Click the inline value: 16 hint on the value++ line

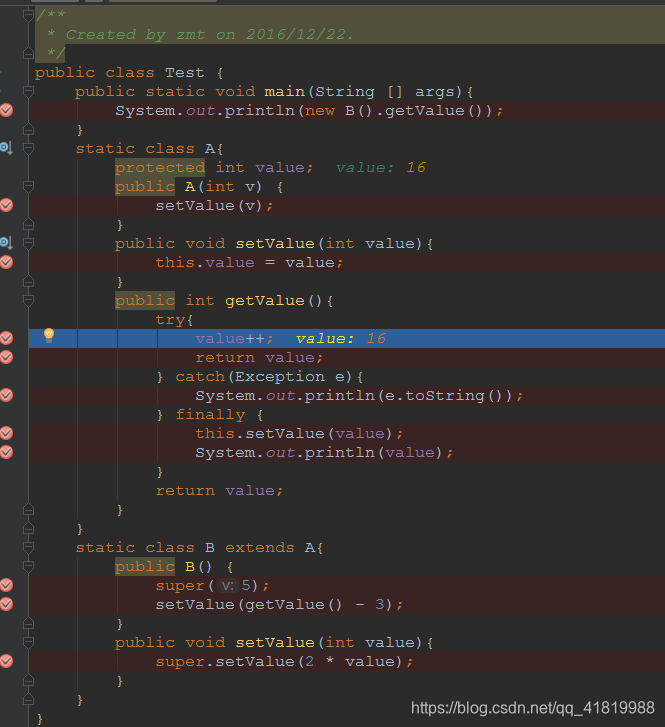[x=341, y=338]
